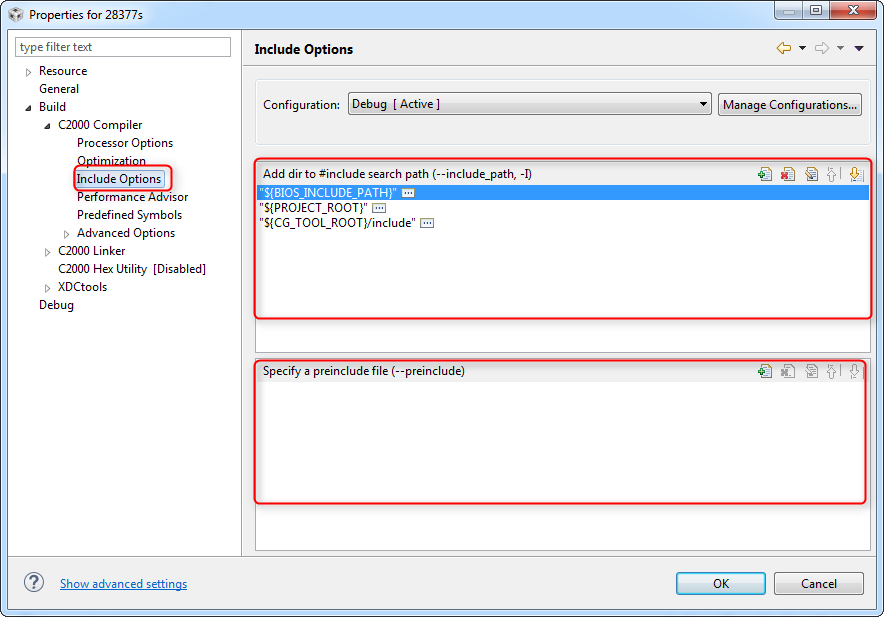Maximize the Properties for 28377s window
This screenshot has width=884, height=617.
pyautogui.click(x=816, y=10)
